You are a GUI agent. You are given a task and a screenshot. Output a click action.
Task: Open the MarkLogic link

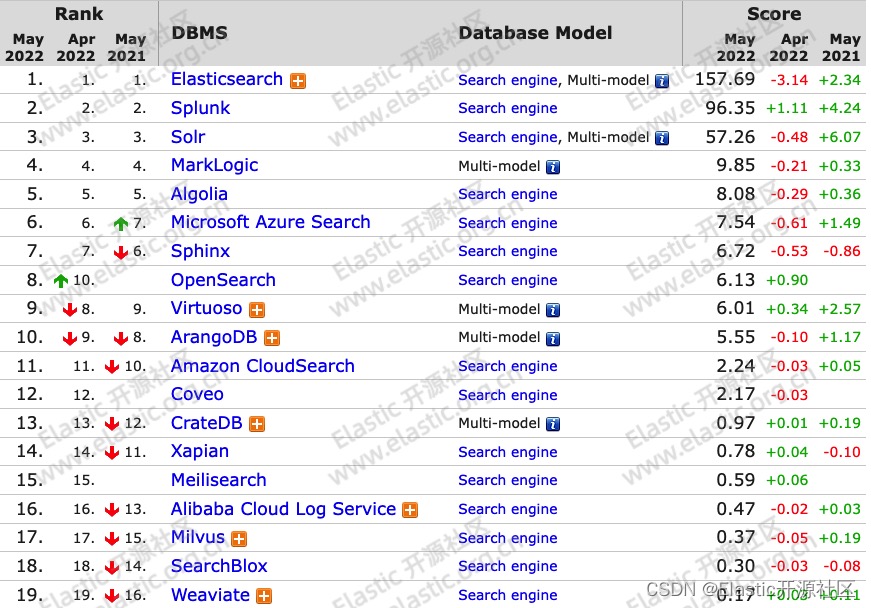tap(214, 165)
